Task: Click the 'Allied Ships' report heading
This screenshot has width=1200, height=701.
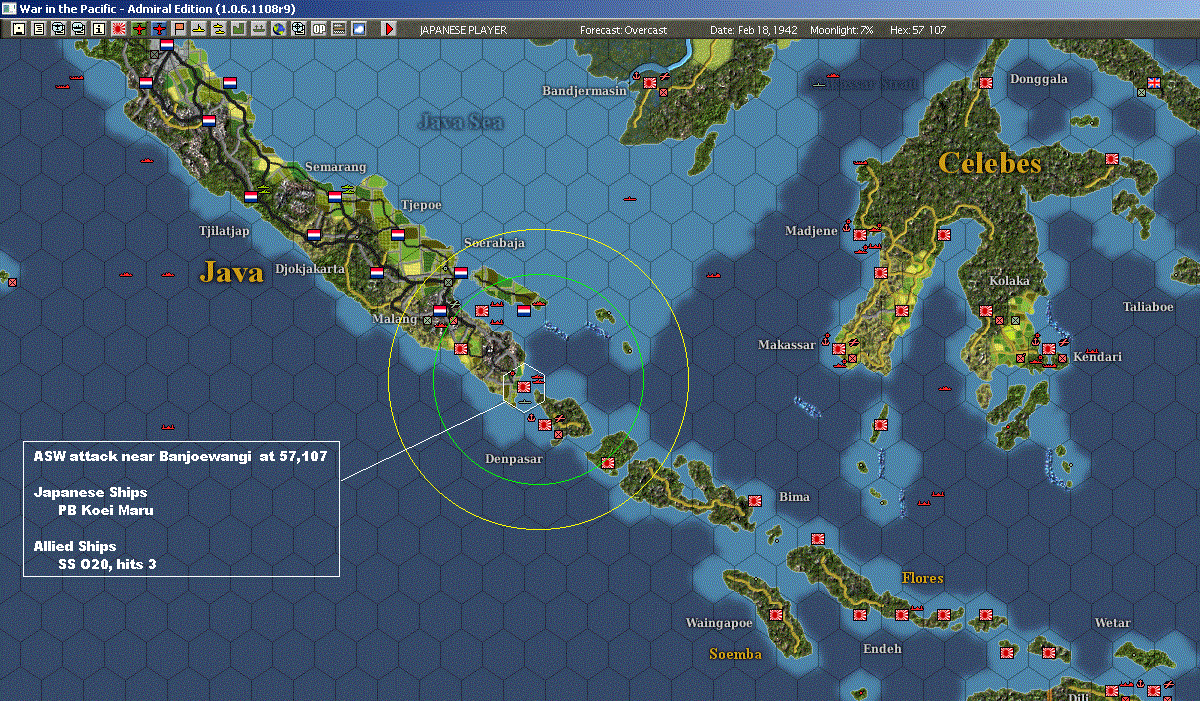Action: pos(74,546)
